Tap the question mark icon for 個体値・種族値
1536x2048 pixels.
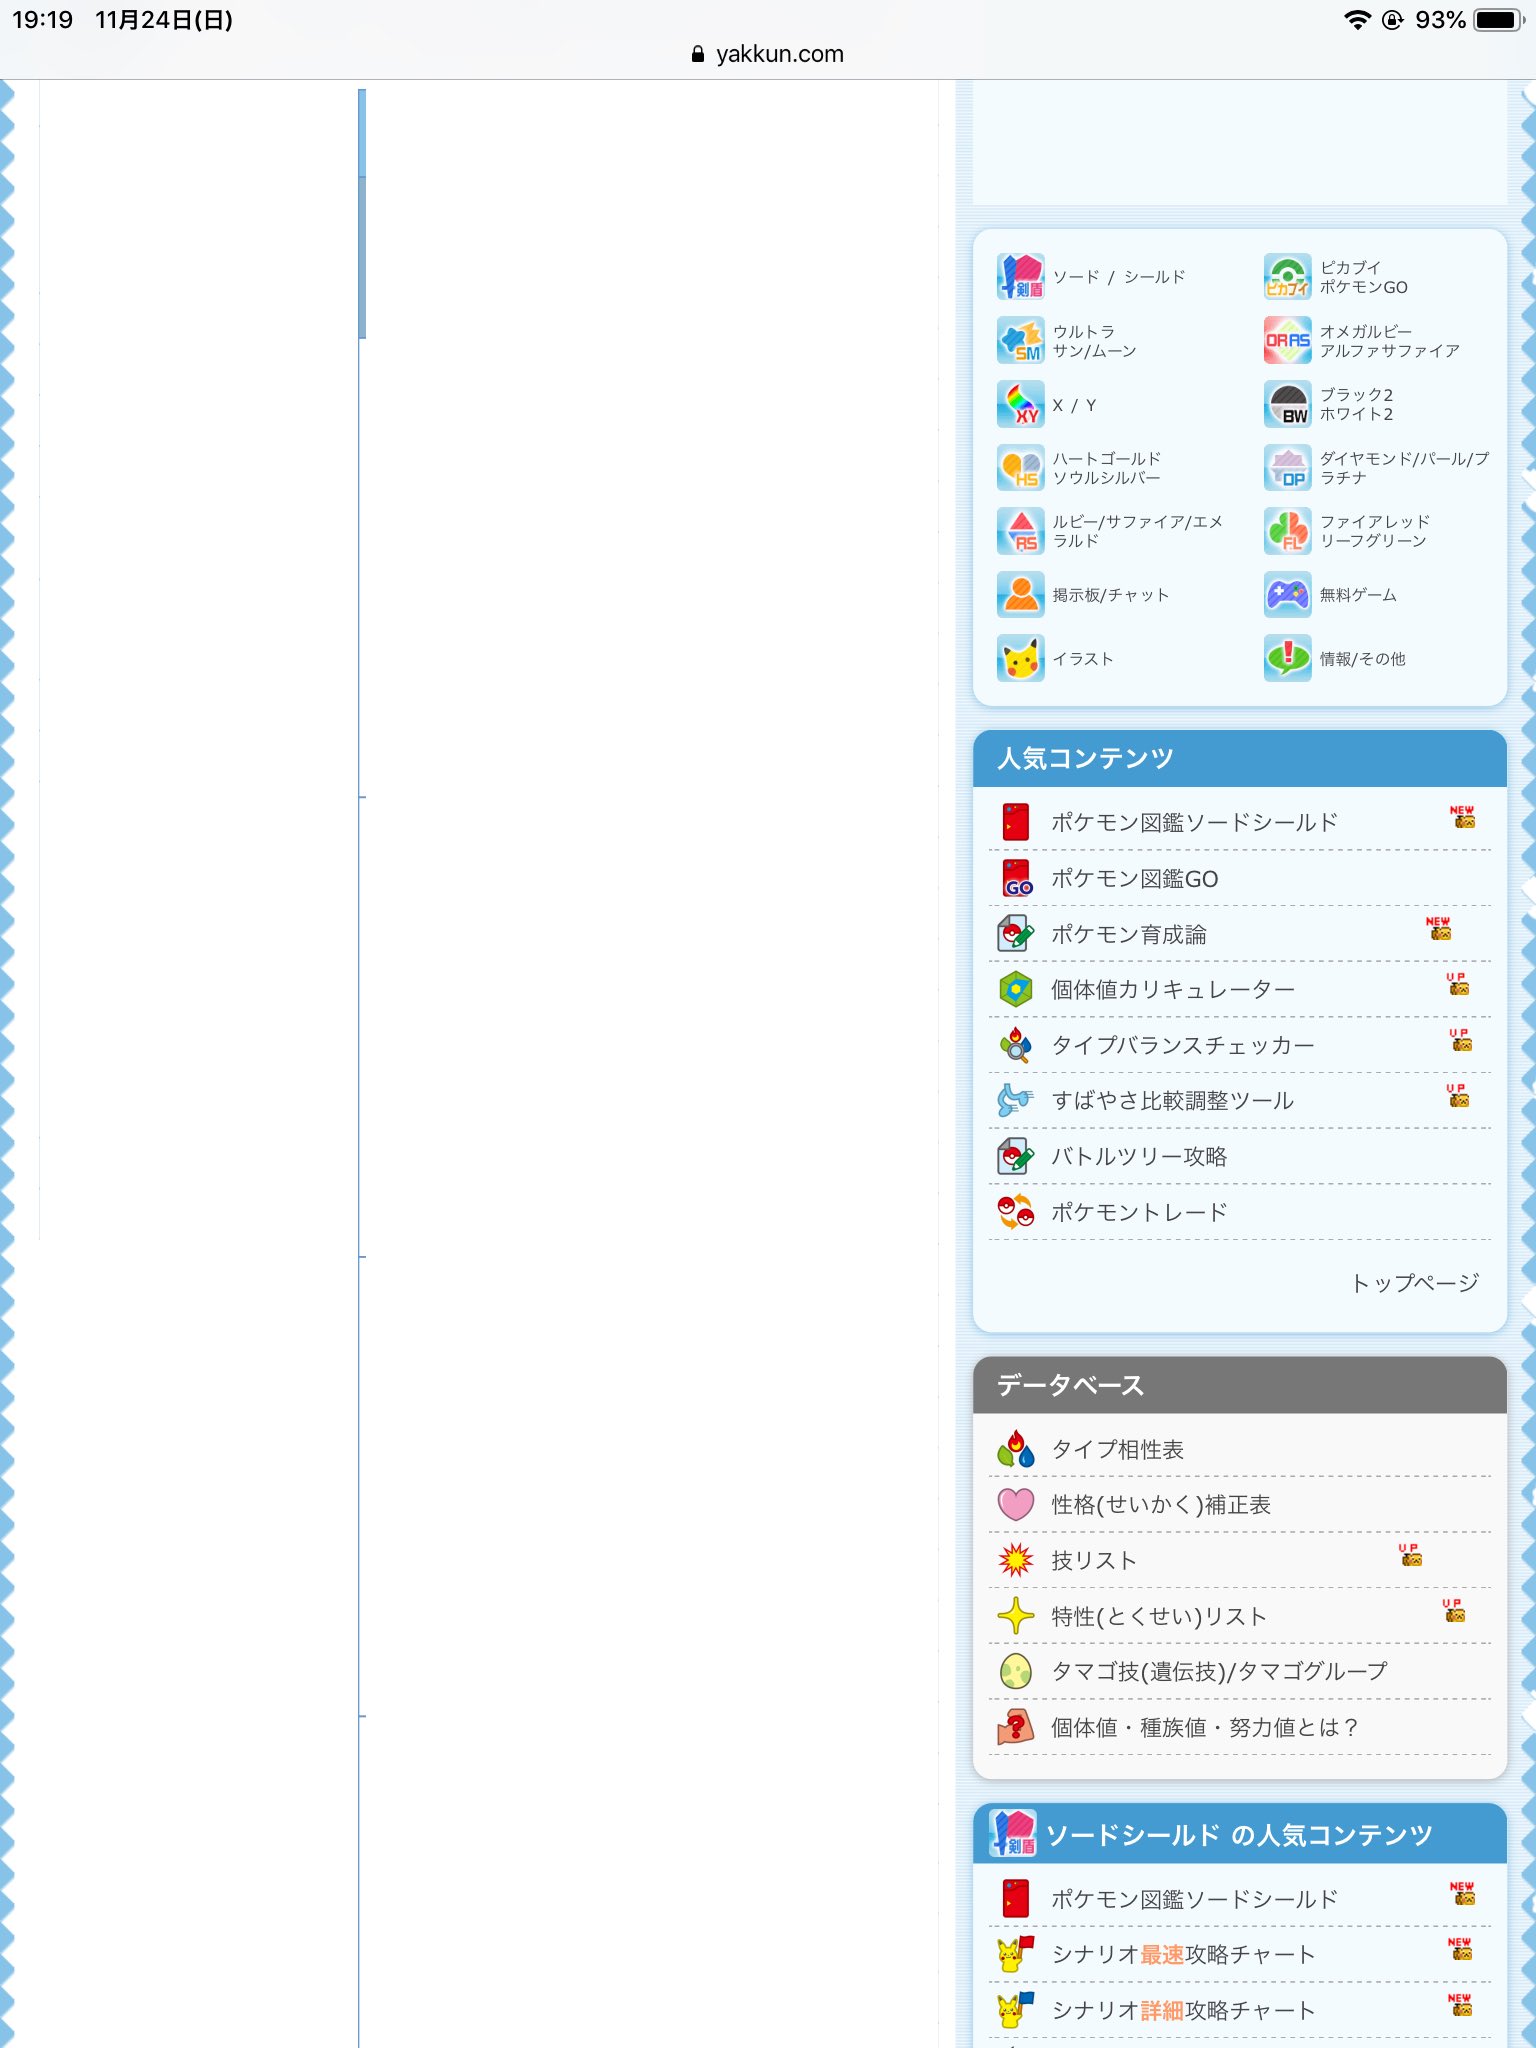click(x=1016, y=1727)
